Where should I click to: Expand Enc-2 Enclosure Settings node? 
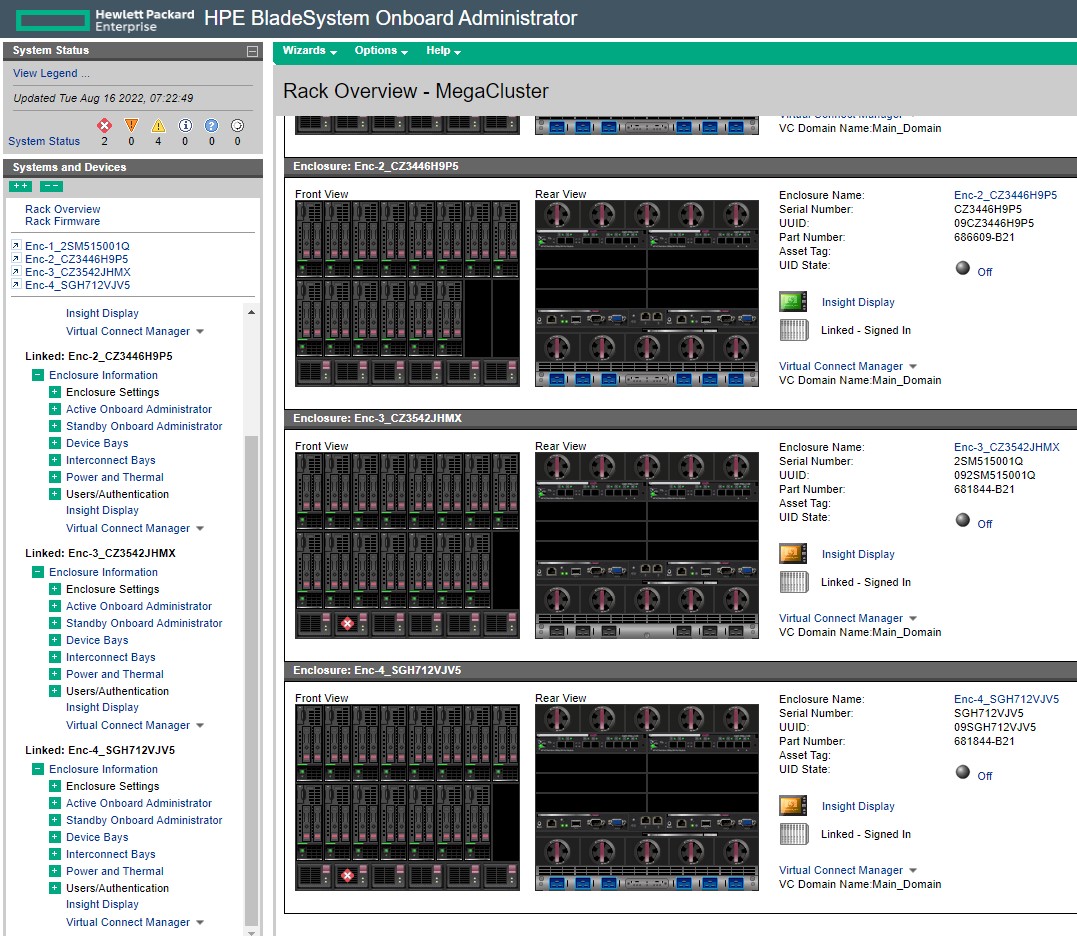point(55,392)
